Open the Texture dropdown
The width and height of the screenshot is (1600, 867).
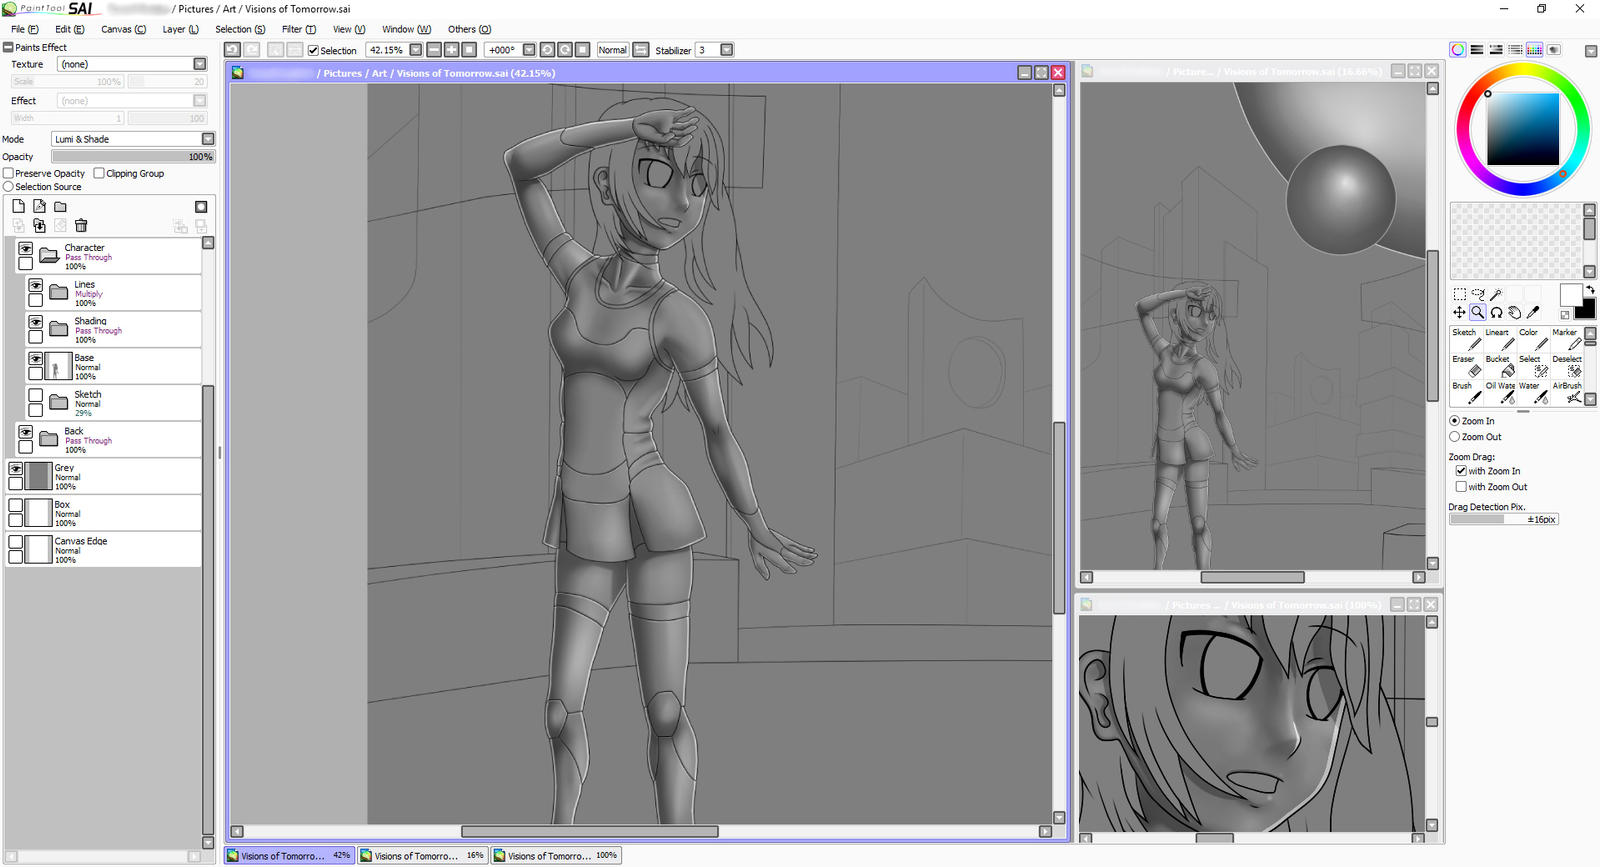click(199, 64)
